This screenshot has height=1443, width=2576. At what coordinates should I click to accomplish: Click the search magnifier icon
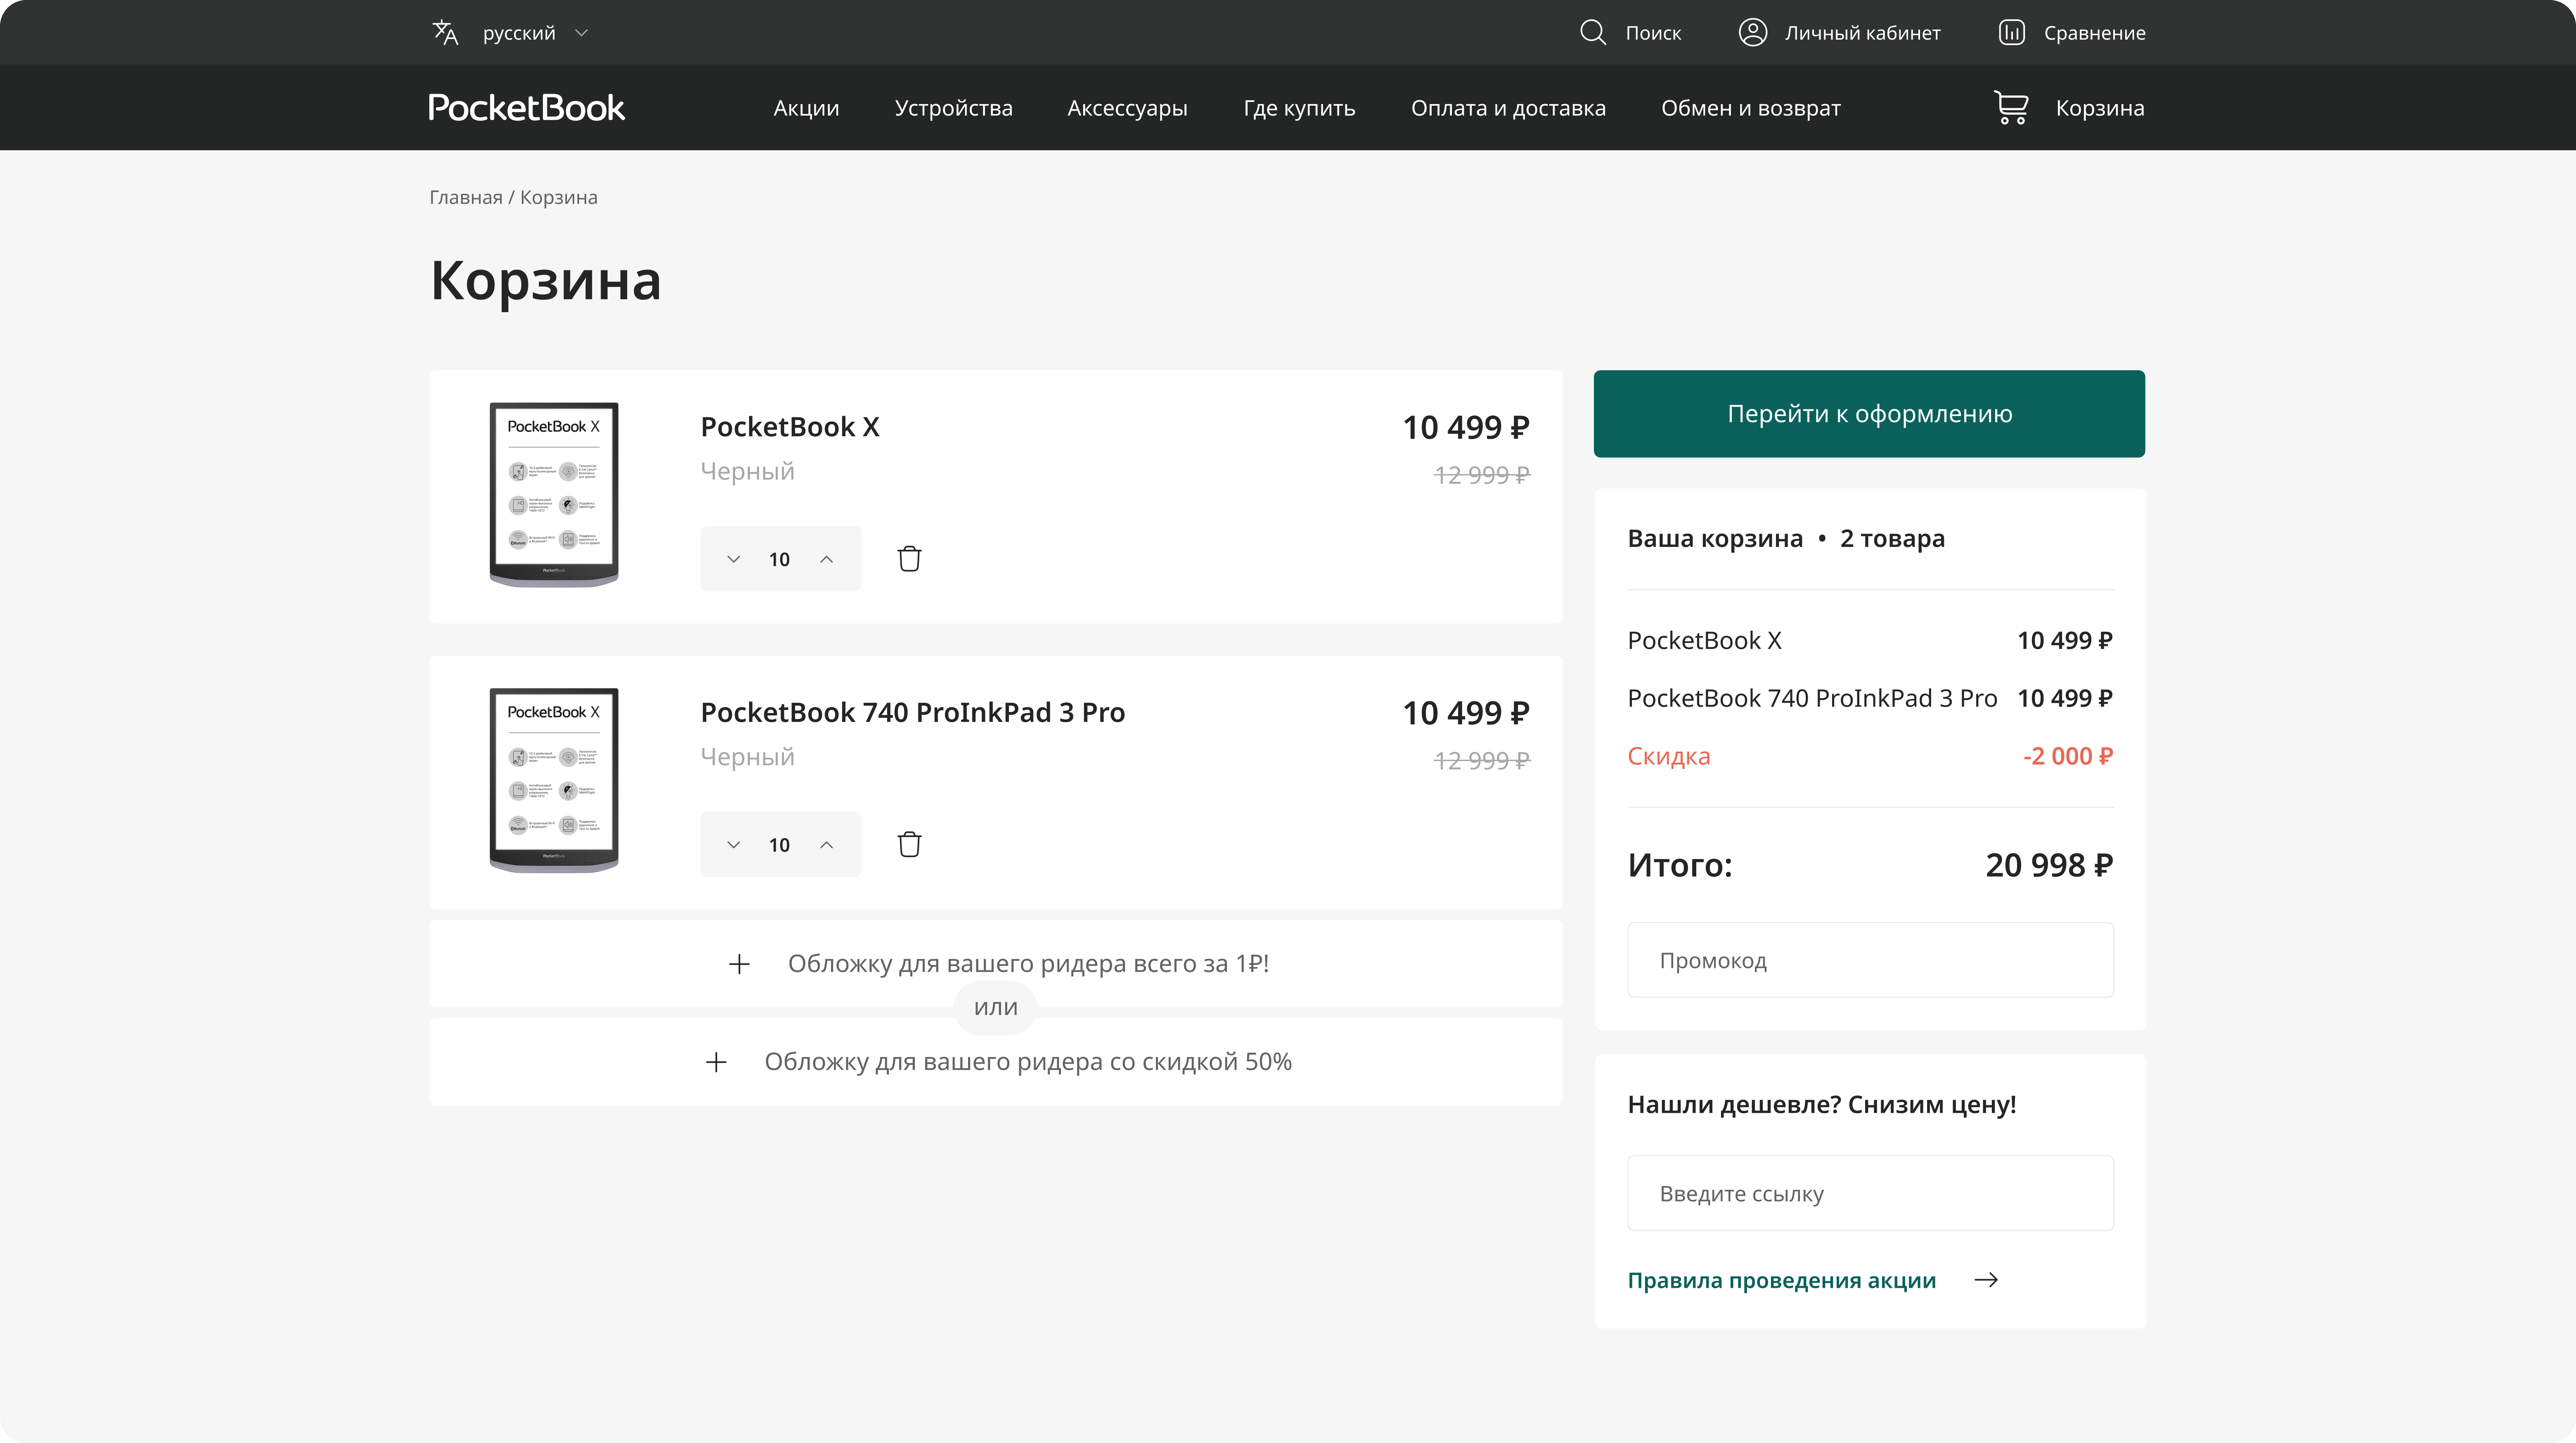tap(1593, 33)
